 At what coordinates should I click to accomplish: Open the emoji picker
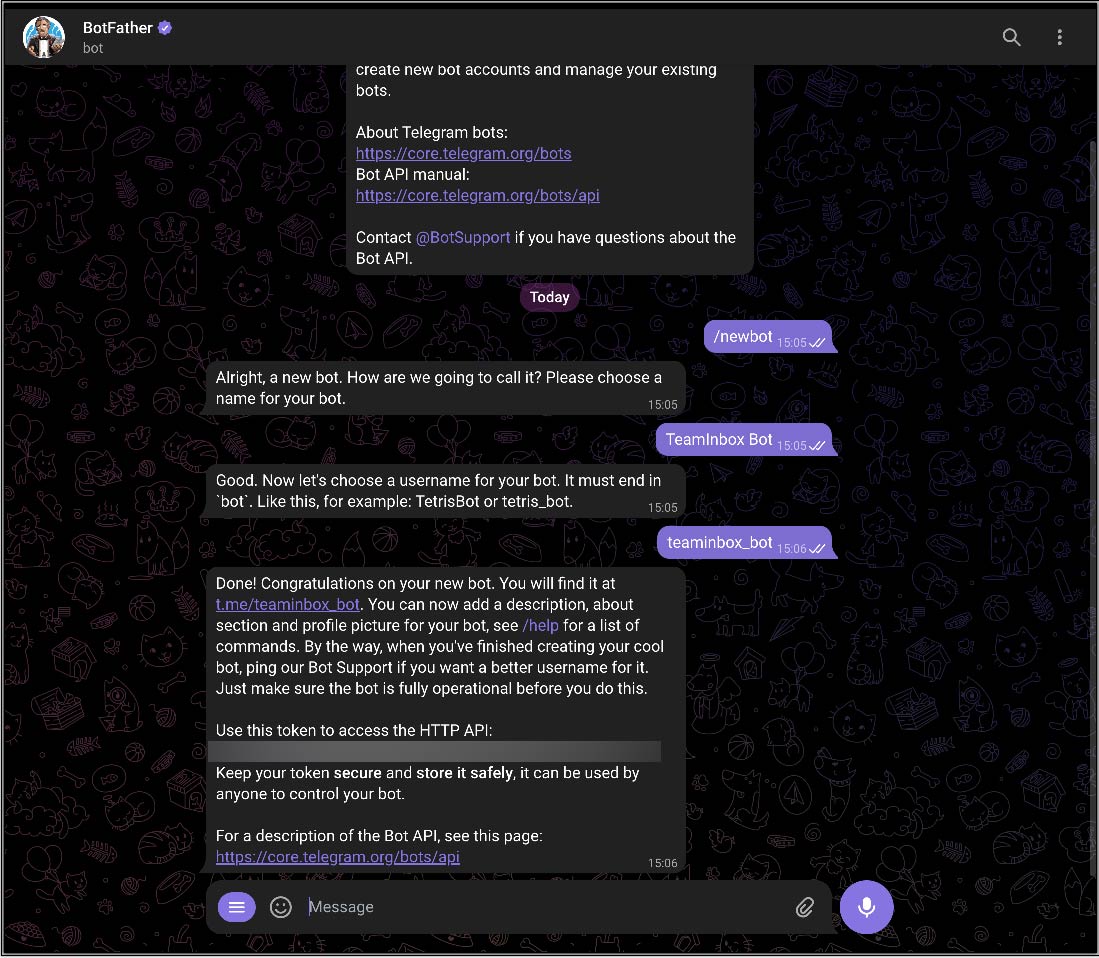[x=280, y=907]
